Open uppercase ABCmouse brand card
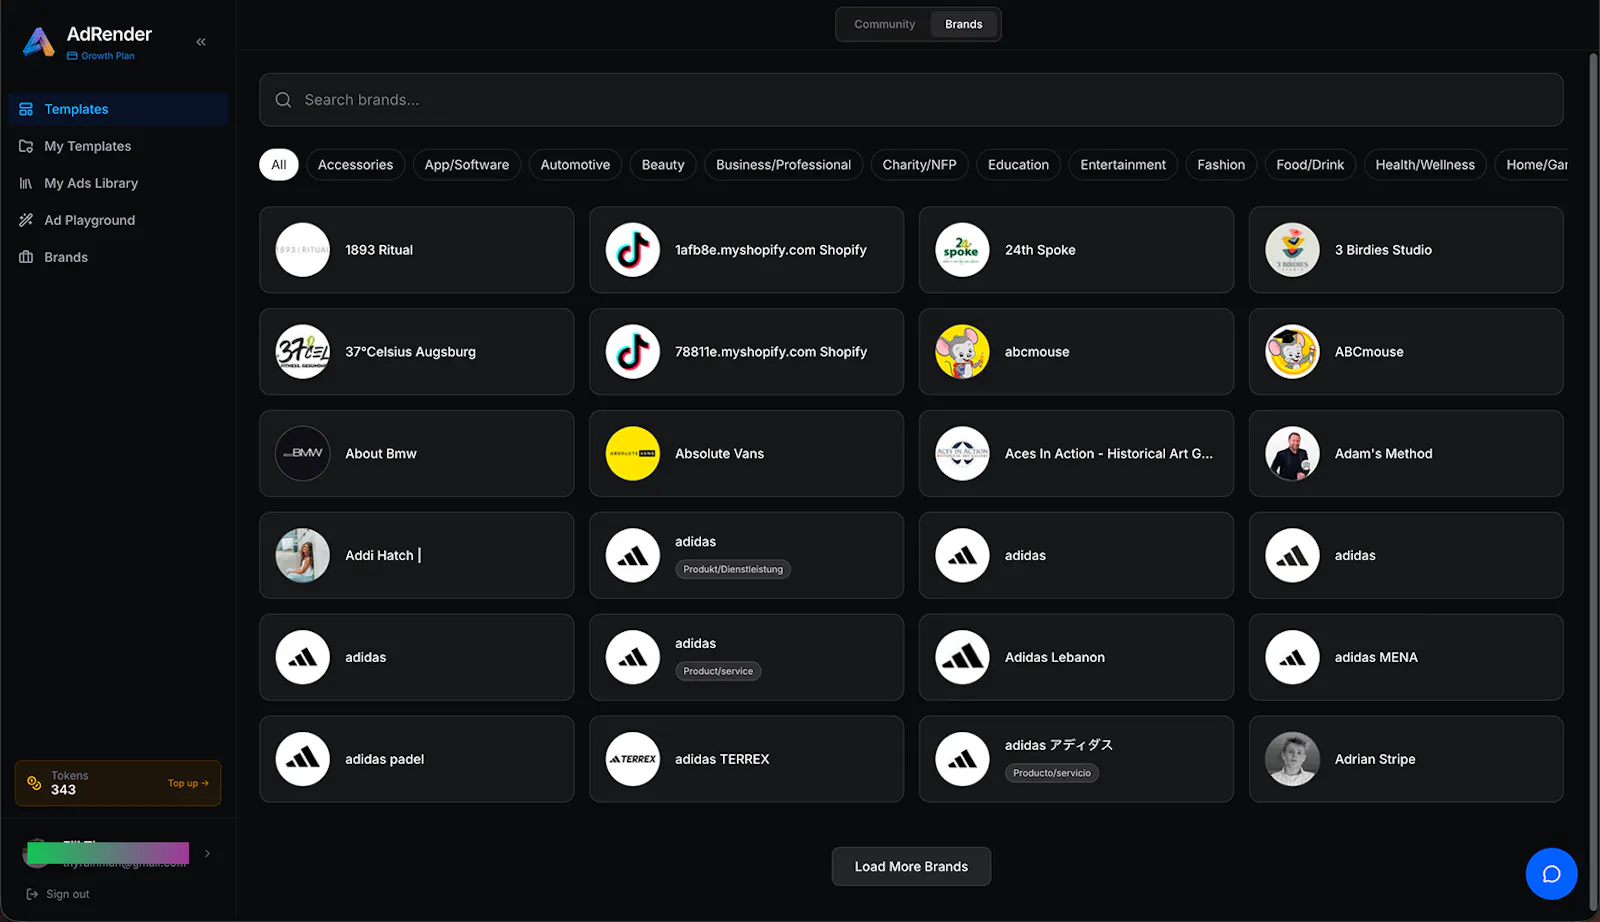 (x=1406, y=352)
